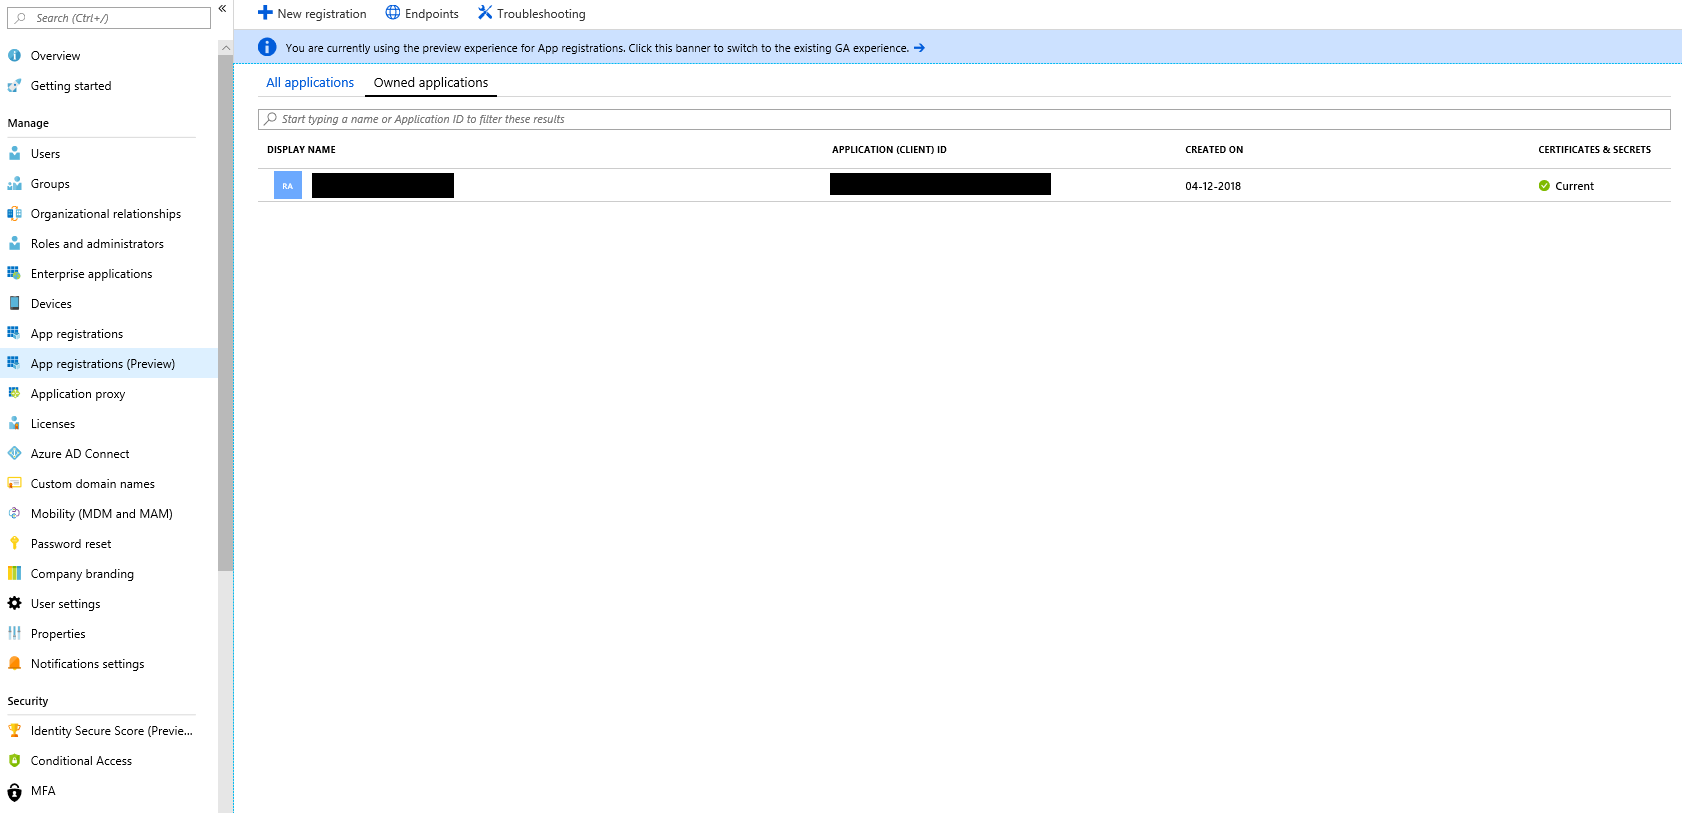Click the redacted application client ID cell
This screenshot has width=1682, height=813.
(x=940, y=184)
